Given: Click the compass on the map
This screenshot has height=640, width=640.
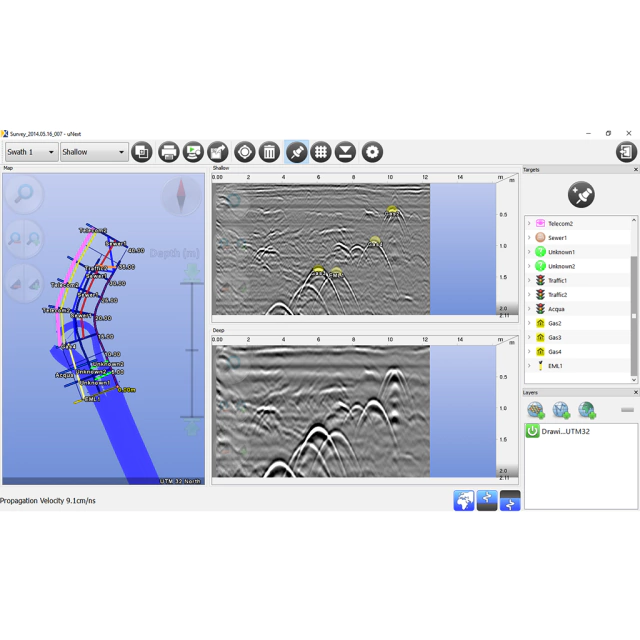Looking at the screenshot, I should pyautogui.click(x=182, y=196).
